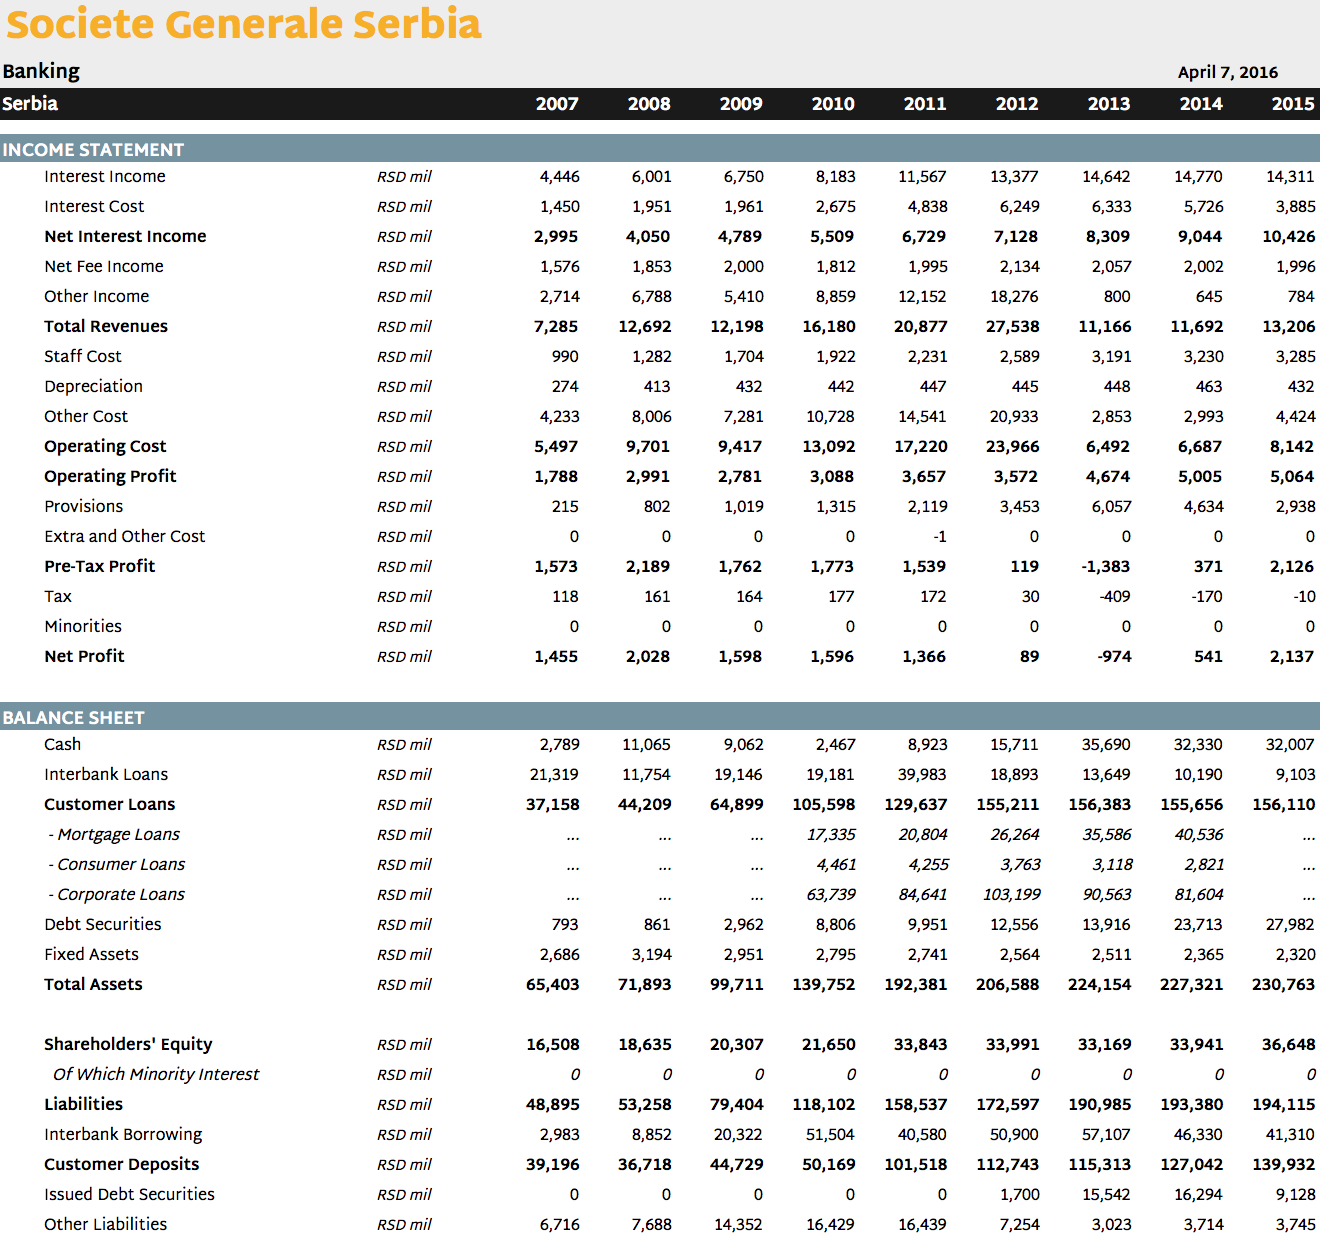1320x1240 pixels.
Task: Select Other Cost 2012 value 20,933
Action: point(1014,417)
